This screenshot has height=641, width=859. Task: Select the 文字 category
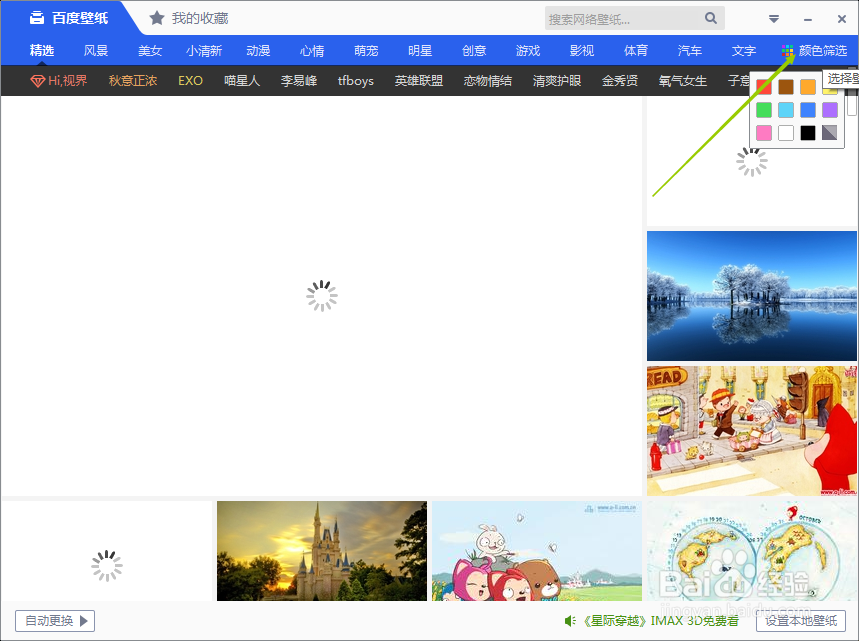point(743,51)
